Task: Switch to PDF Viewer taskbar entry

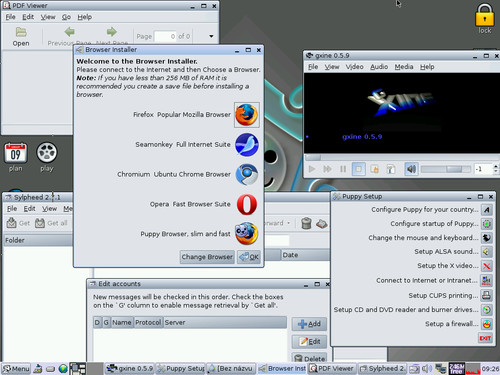Action: click(x=332, y=369)
